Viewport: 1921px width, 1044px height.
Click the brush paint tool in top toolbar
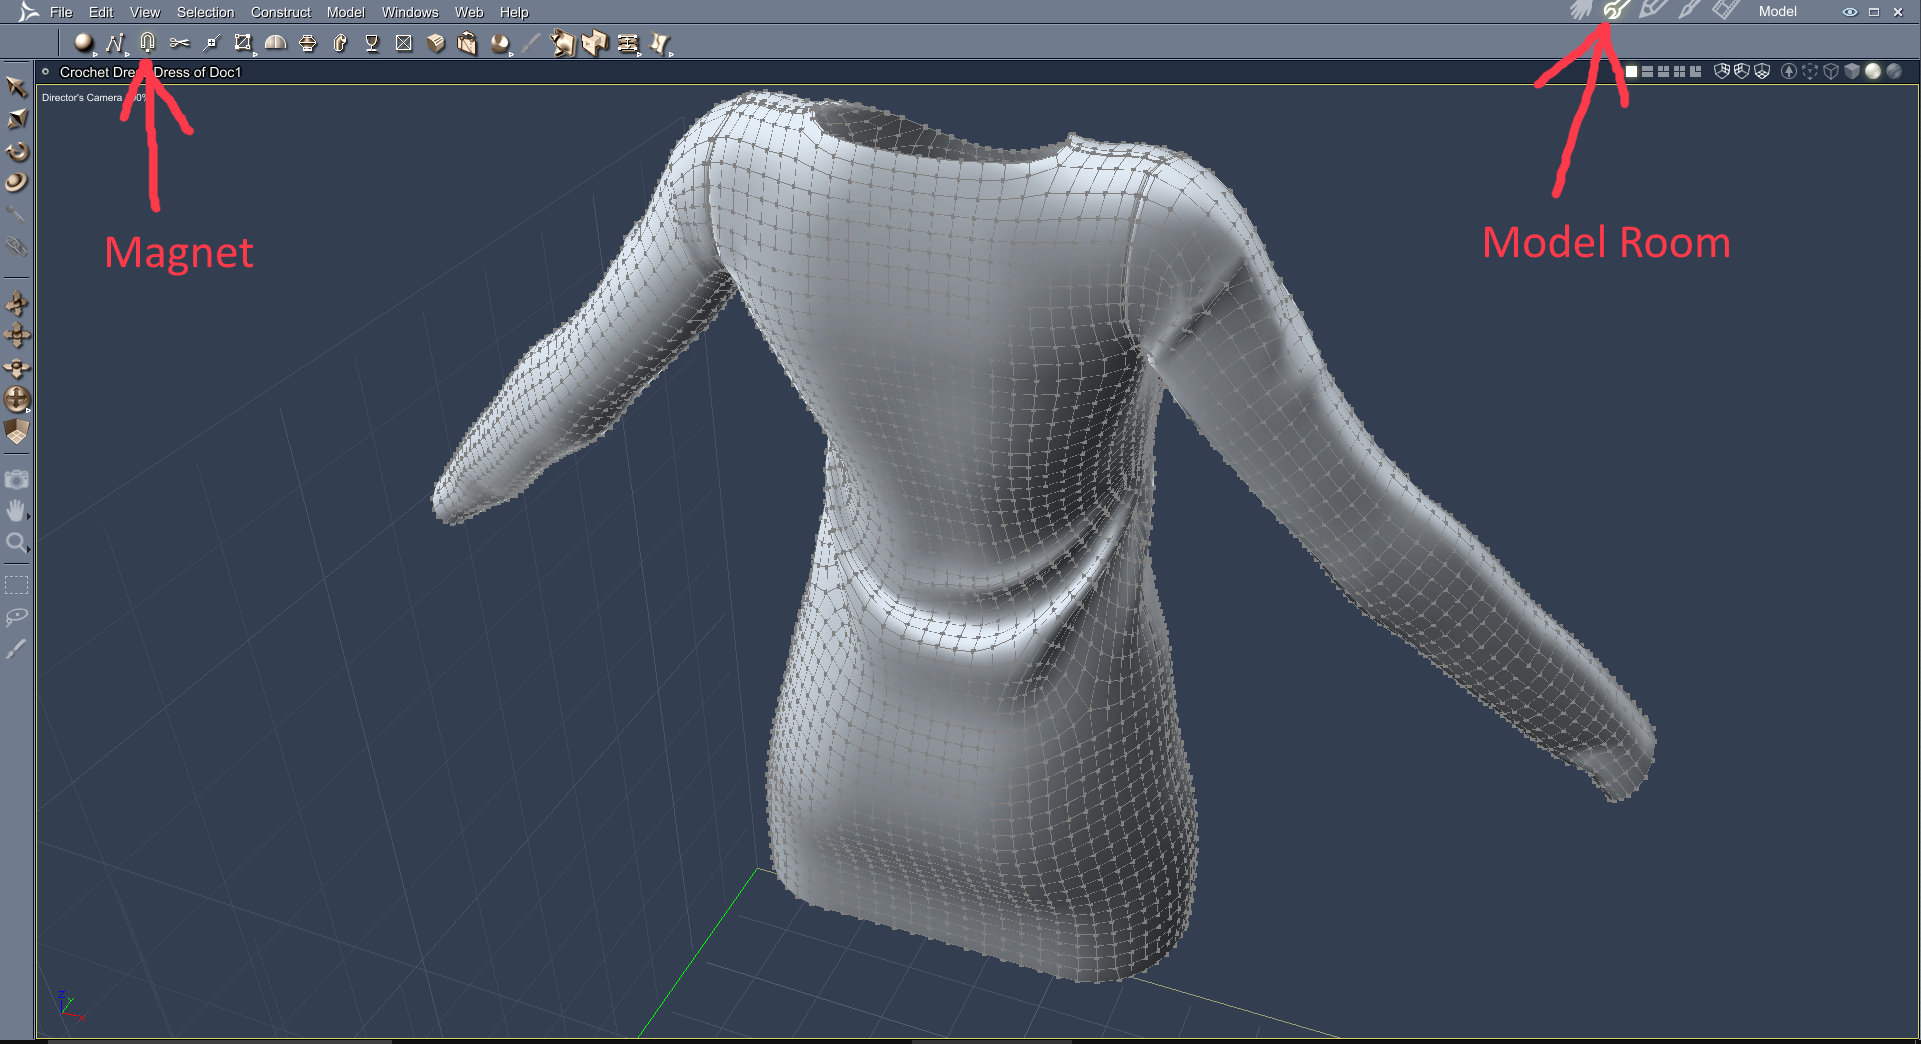click(x=531, y=42)
